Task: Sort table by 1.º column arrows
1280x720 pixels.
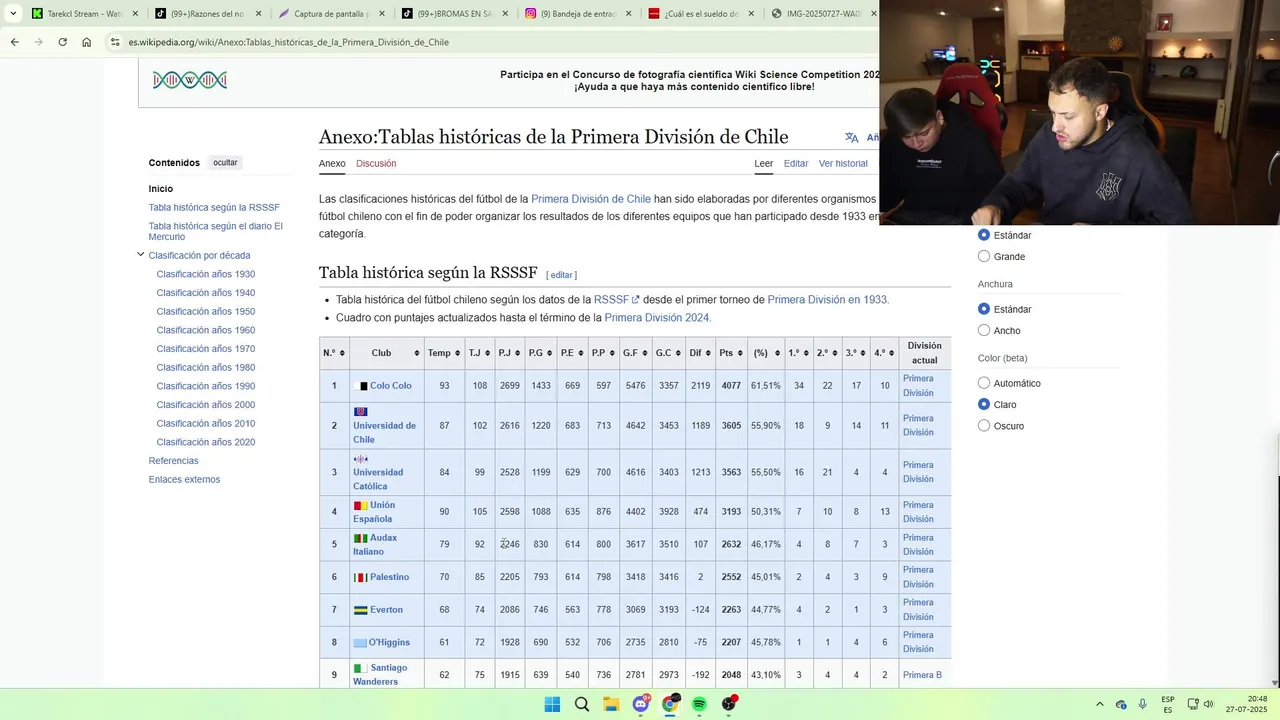Action: 807,353
